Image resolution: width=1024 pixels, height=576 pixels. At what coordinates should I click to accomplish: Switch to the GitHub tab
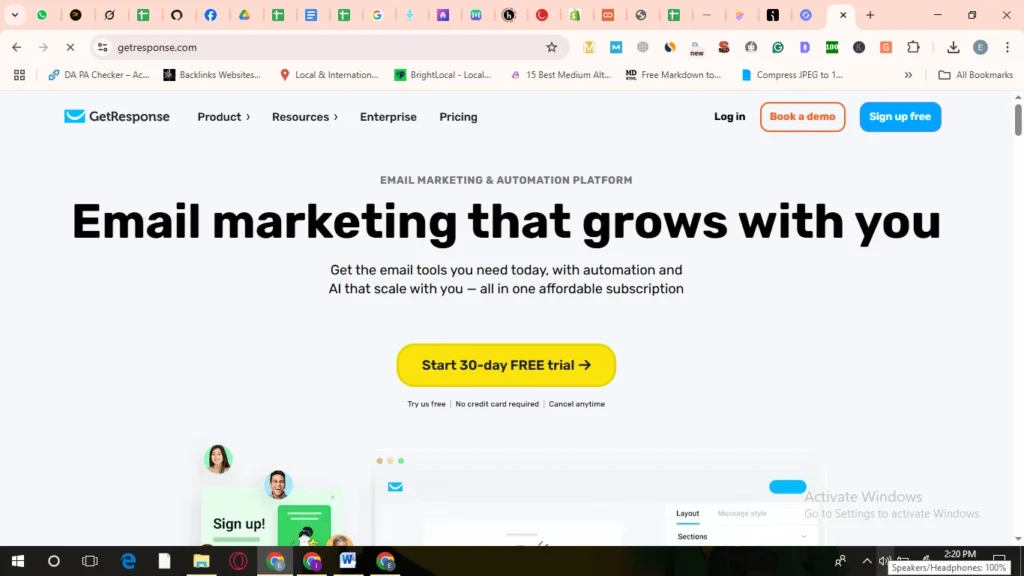(x=176, y=15)
